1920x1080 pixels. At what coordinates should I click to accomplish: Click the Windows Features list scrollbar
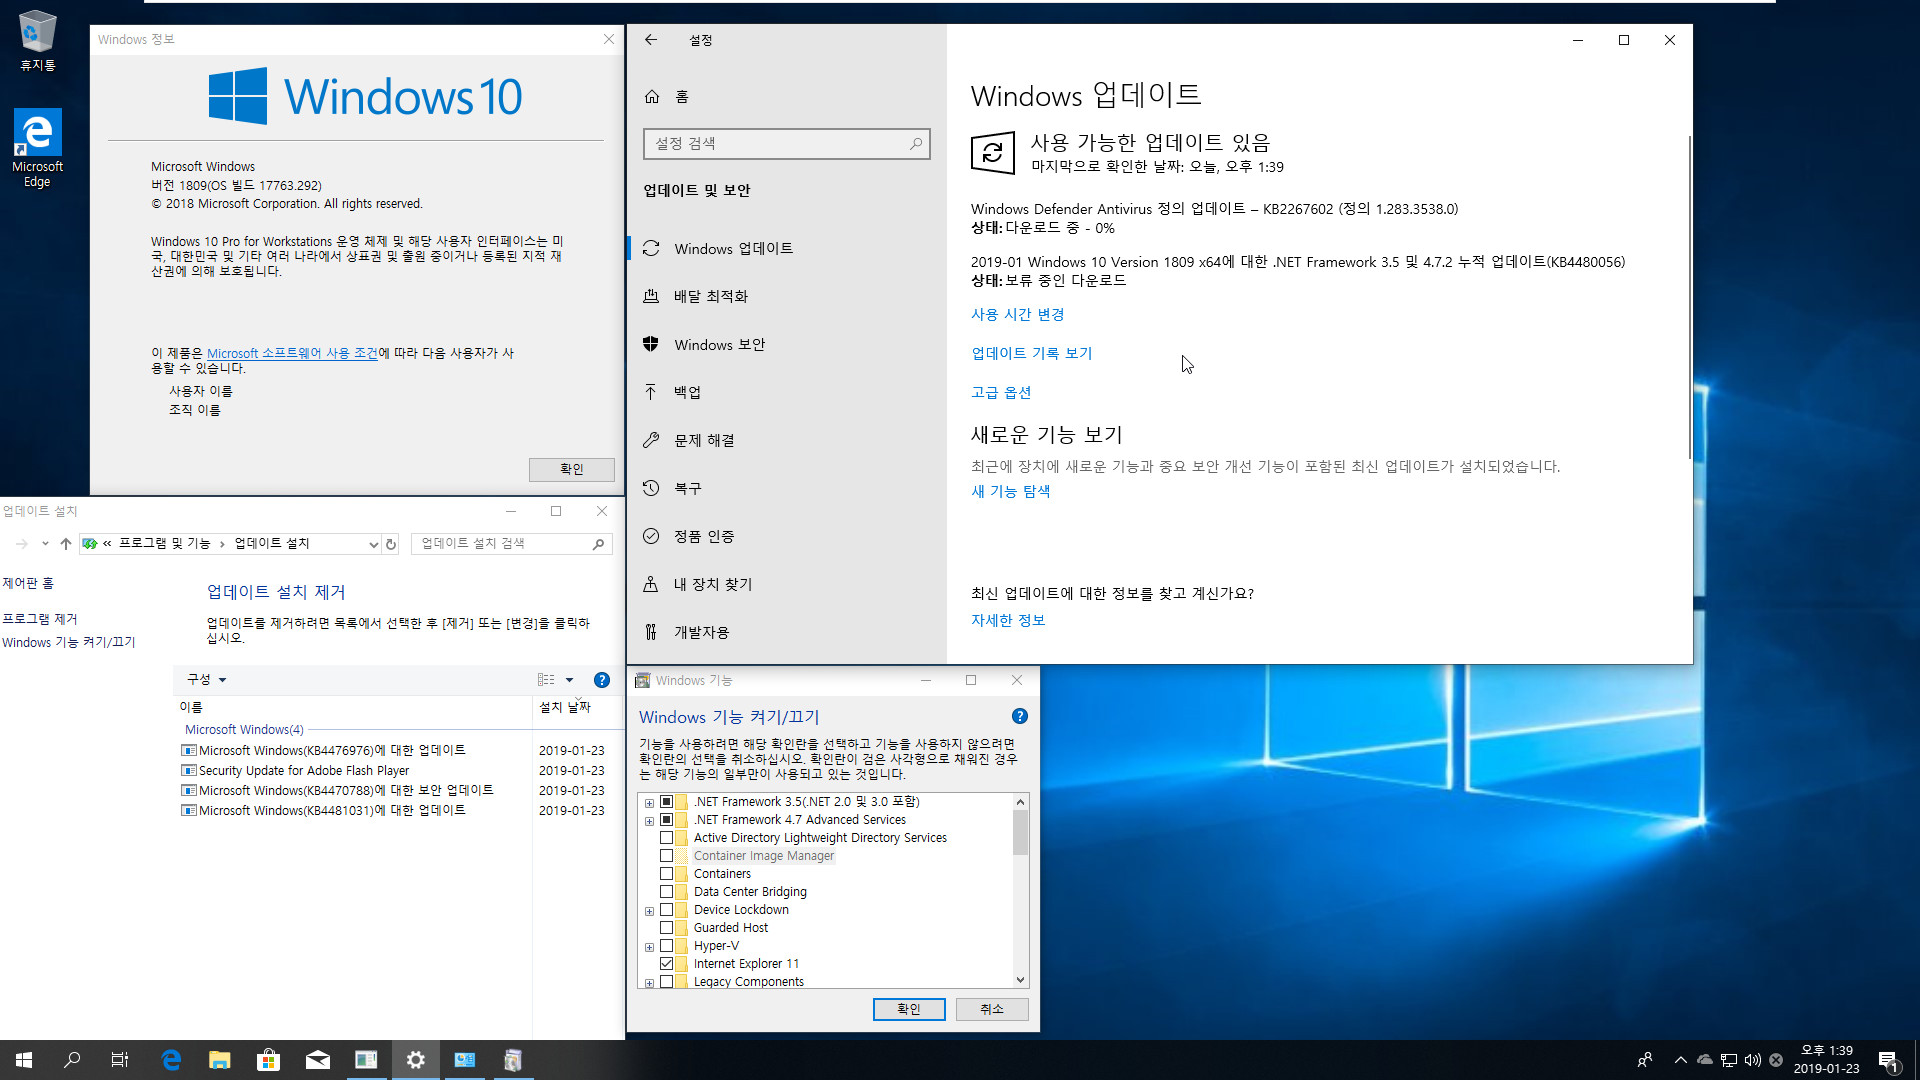(1020, 832)
